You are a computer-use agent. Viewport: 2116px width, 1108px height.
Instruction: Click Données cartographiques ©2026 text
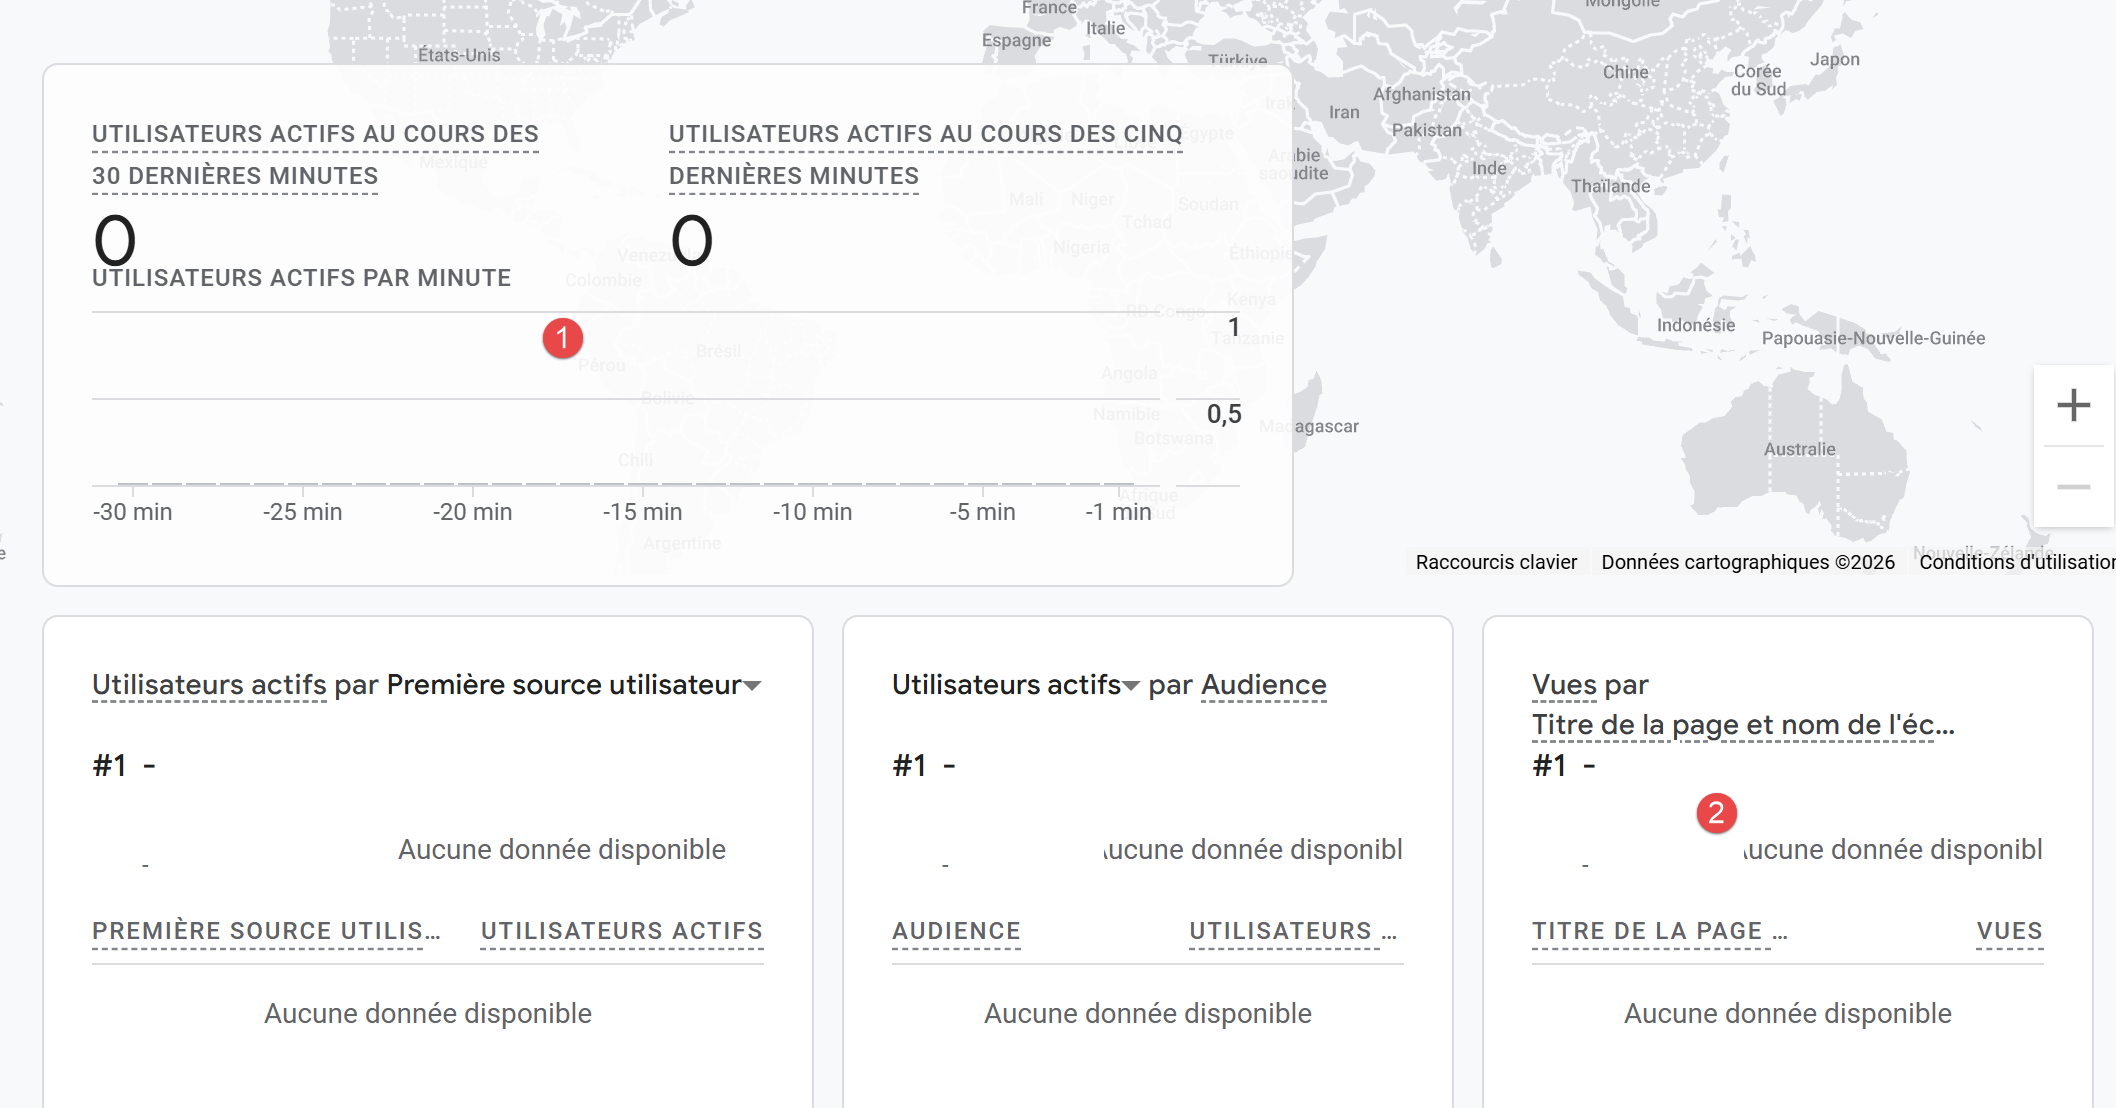(1747, 562)
